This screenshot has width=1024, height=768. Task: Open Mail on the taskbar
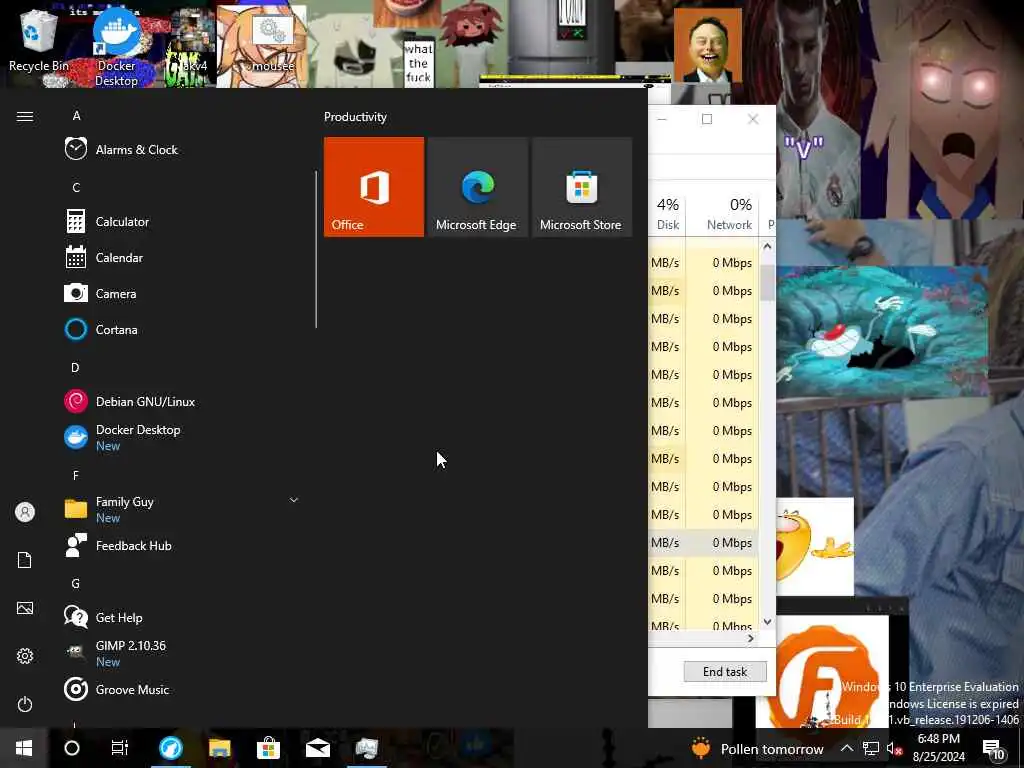click(317, 748)
